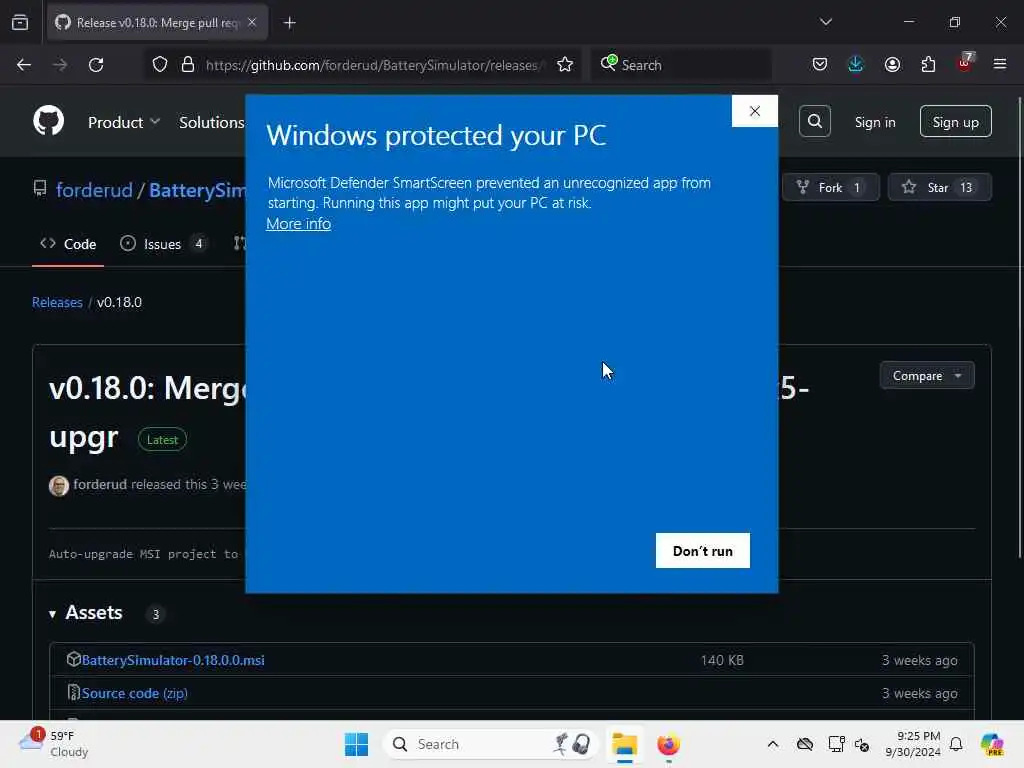Close the SmartScreen dialog with the X

coord(754,111)
